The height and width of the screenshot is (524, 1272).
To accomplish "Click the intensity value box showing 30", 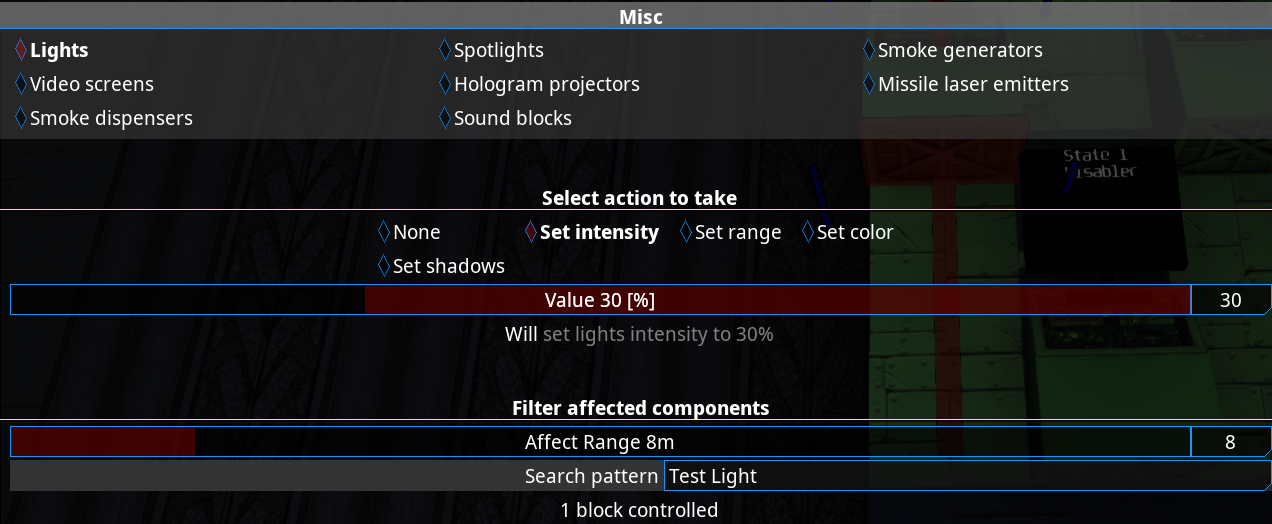I will click(x=1230, y=300).
